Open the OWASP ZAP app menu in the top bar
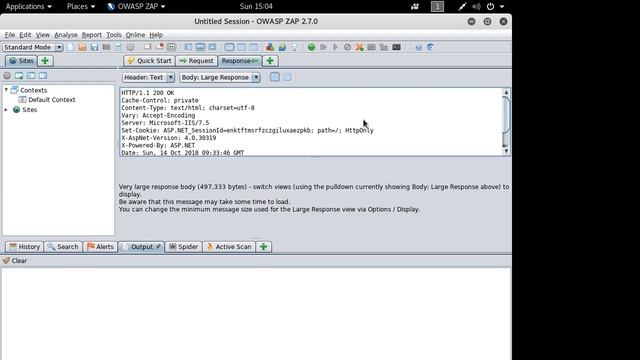Image resolution: width=640 pixels, height=360 pixels. point(136,7)
